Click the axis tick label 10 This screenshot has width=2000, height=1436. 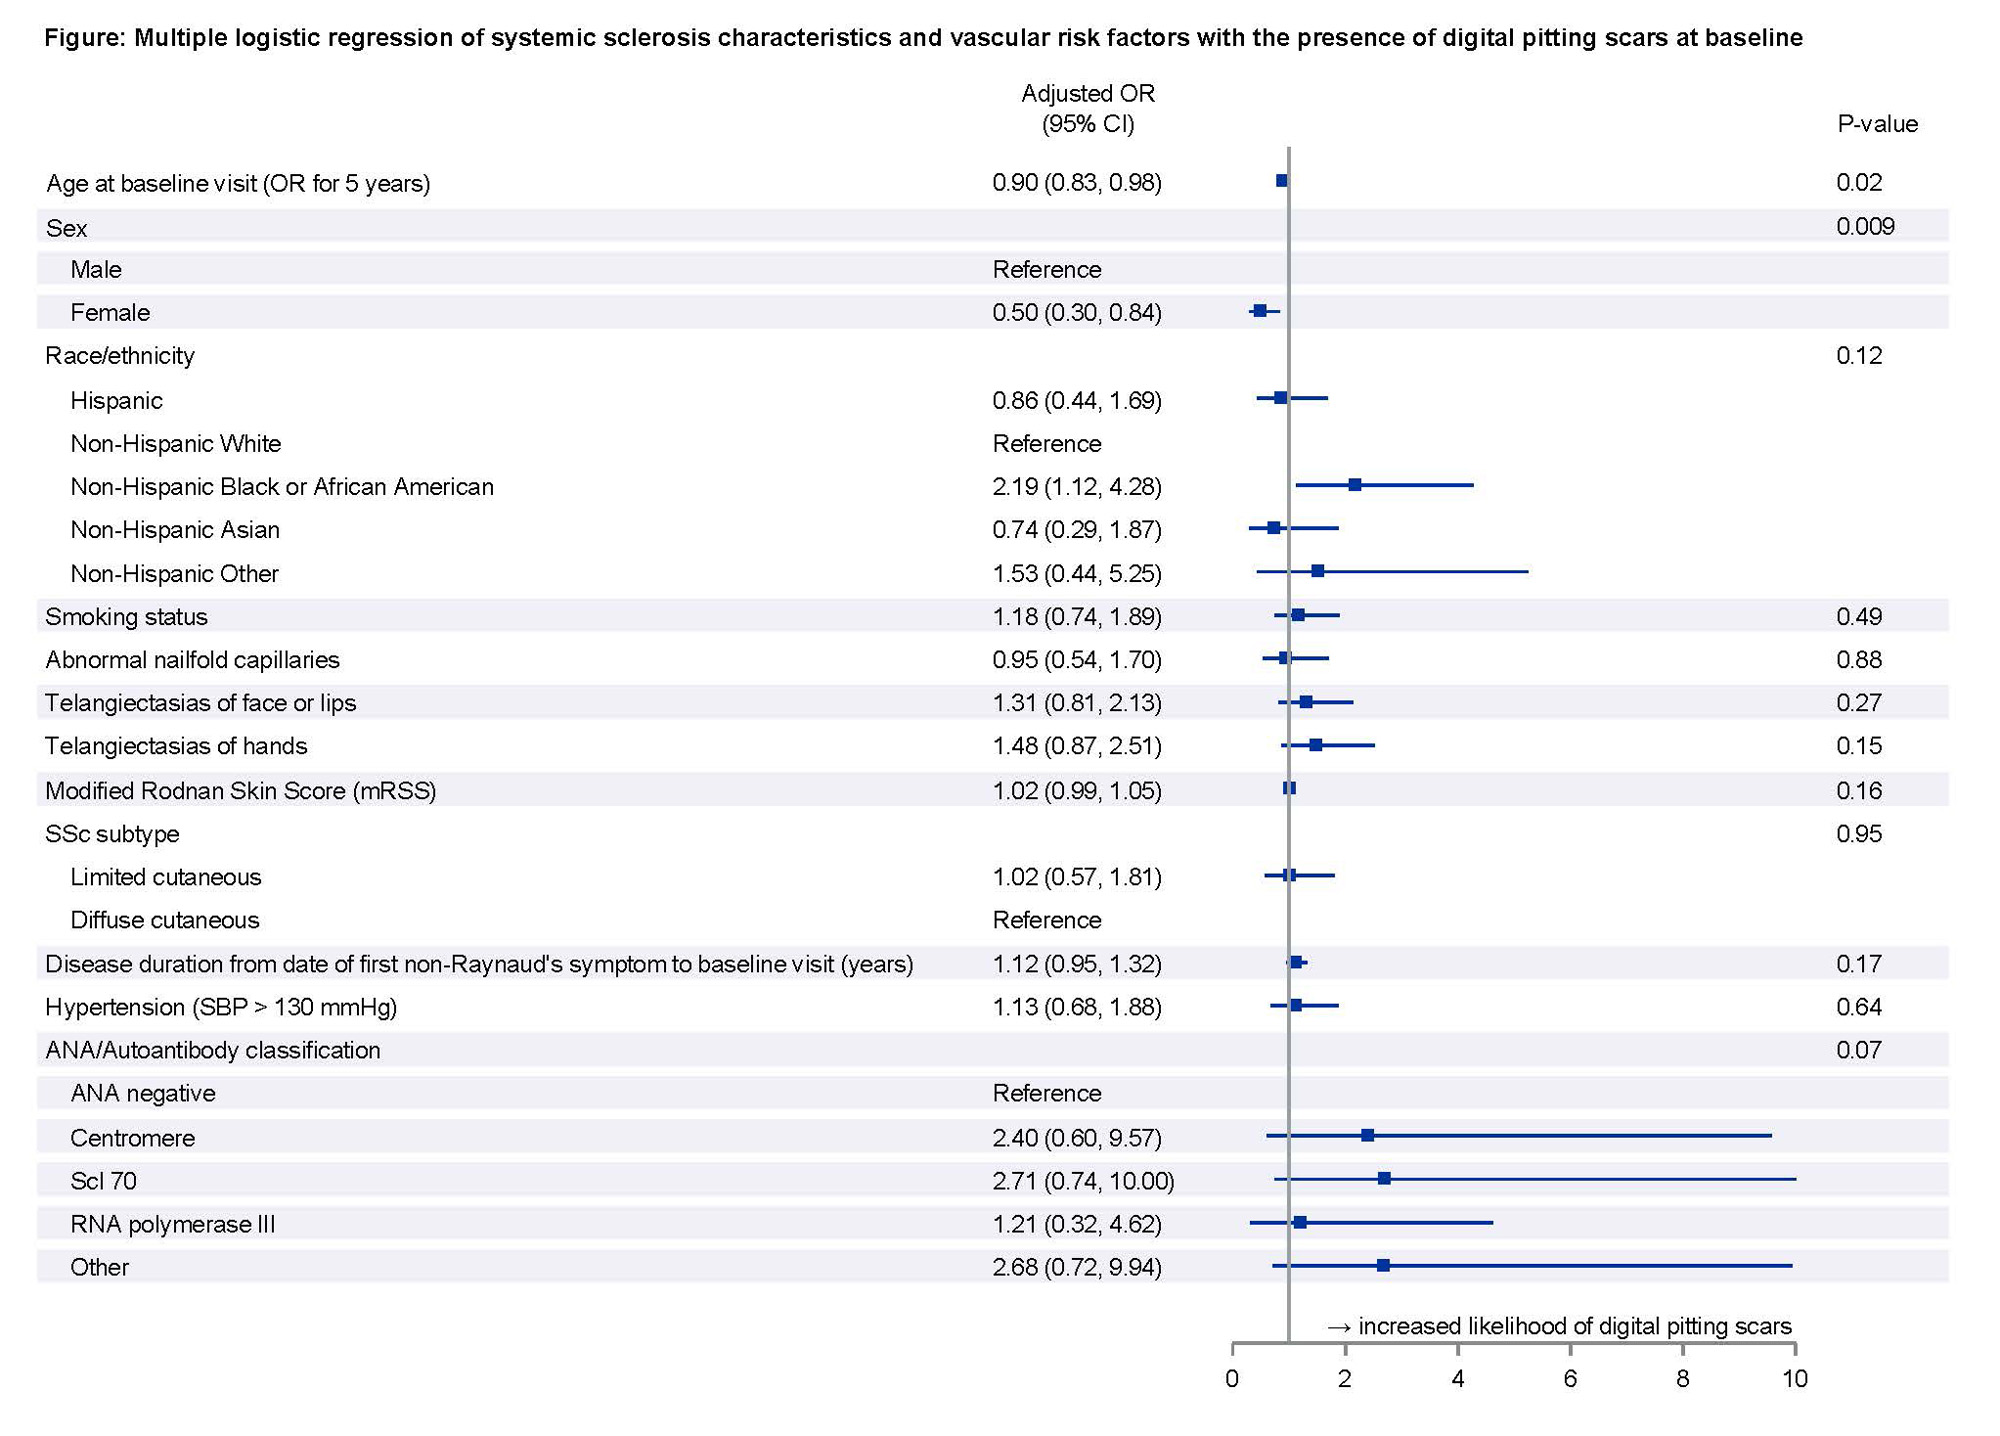(1795, 1379)
